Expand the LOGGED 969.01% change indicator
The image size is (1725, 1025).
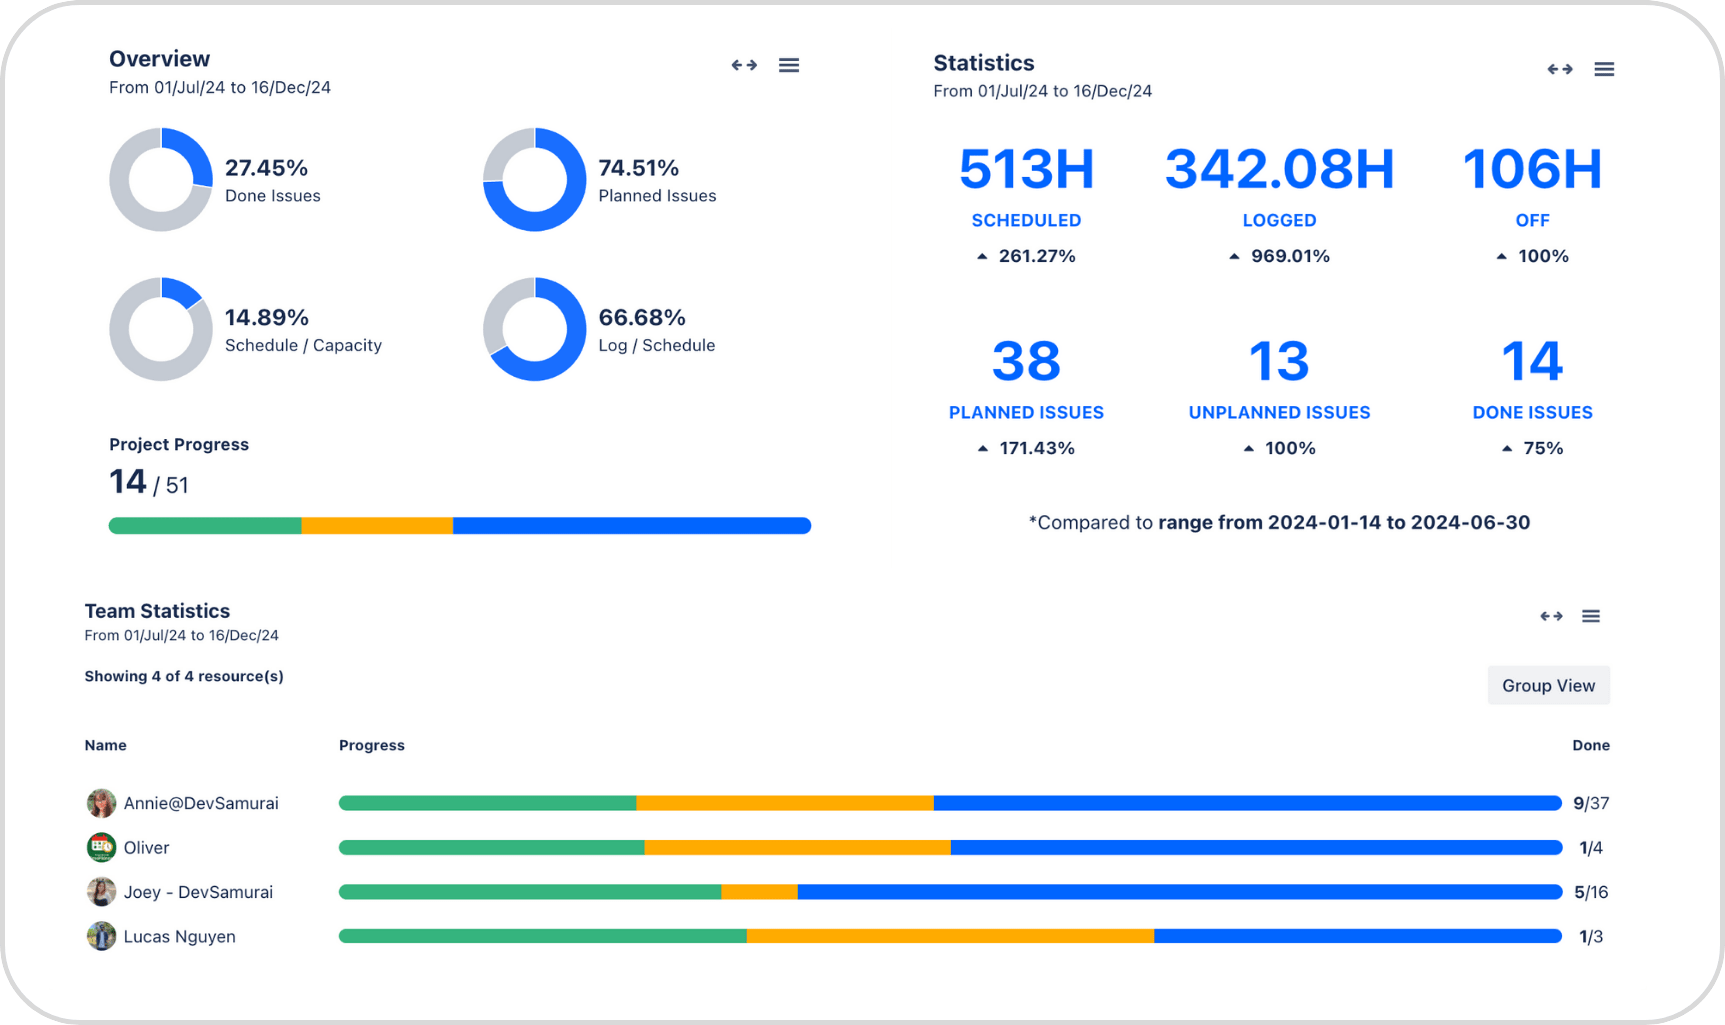(1280, 255)
